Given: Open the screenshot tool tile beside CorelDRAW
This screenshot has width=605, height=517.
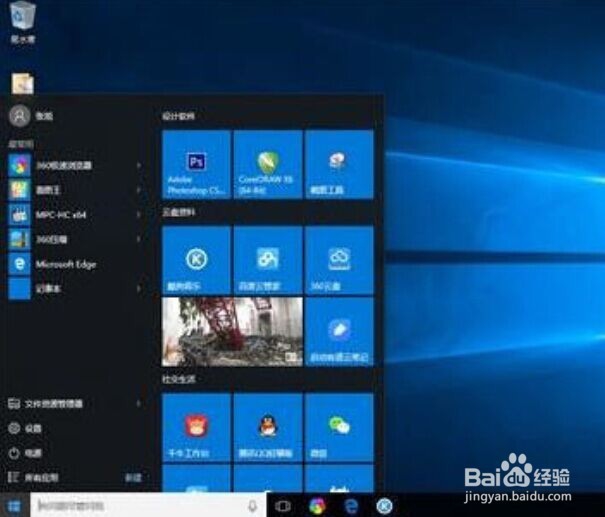Looking at the screenshot, I should (339, 164).
